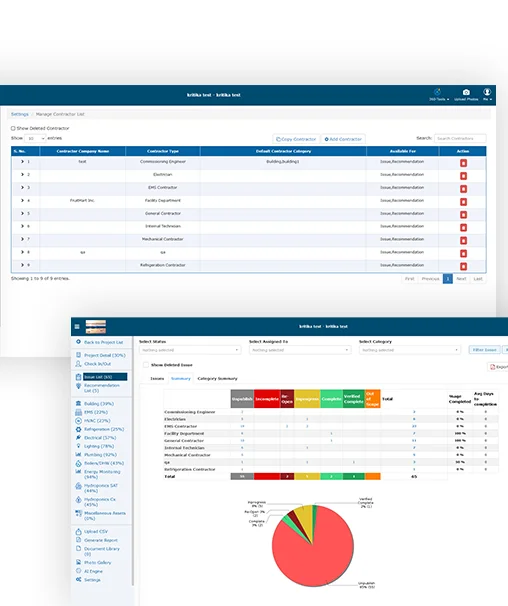Switch to the Summary tab
The image size is (508, 606).
tap(181, 378)
